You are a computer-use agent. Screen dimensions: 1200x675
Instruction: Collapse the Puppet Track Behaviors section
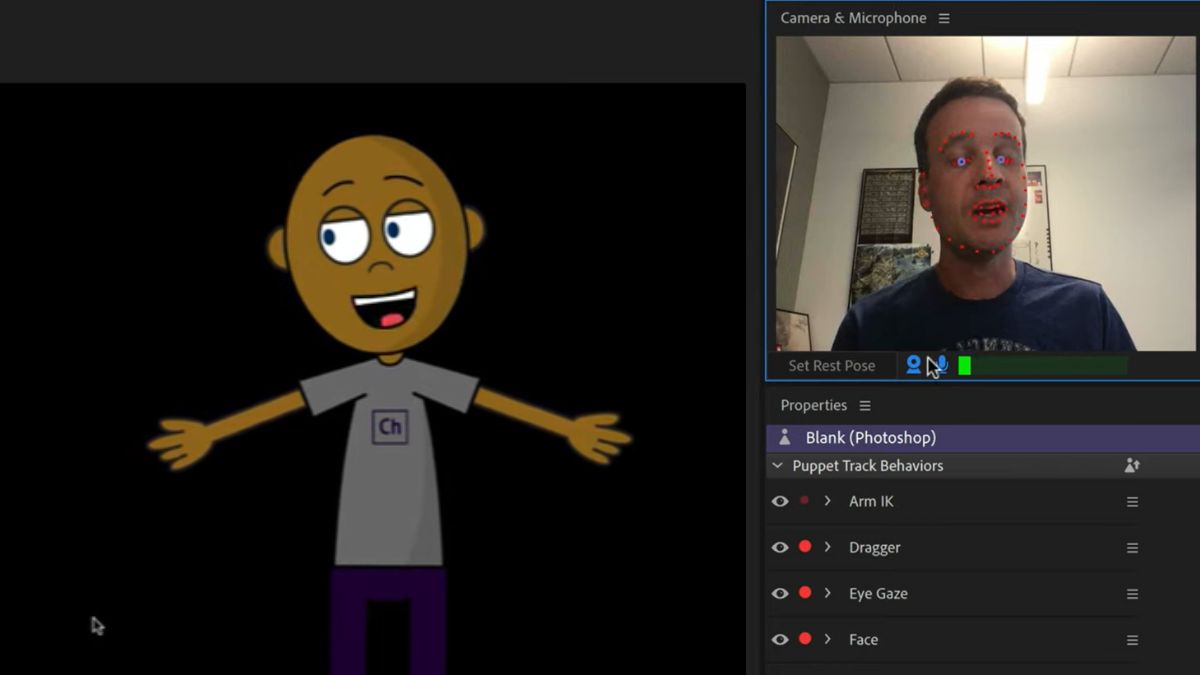(x=777, y=466)
